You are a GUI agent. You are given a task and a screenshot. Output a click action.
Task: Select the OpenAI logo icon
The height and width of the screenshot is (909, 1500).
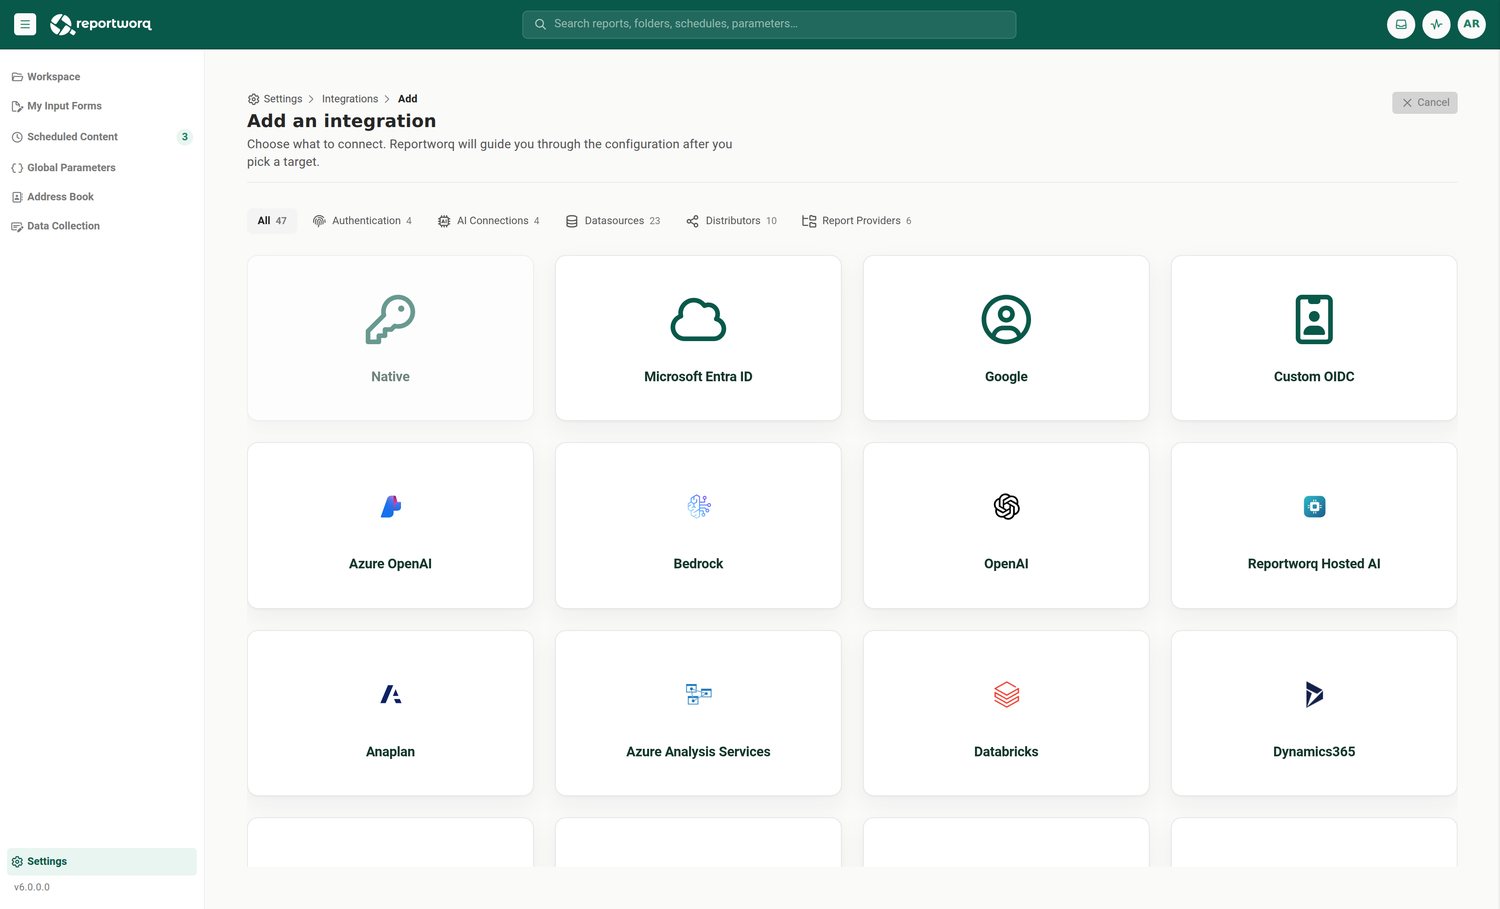[1006, 507]
